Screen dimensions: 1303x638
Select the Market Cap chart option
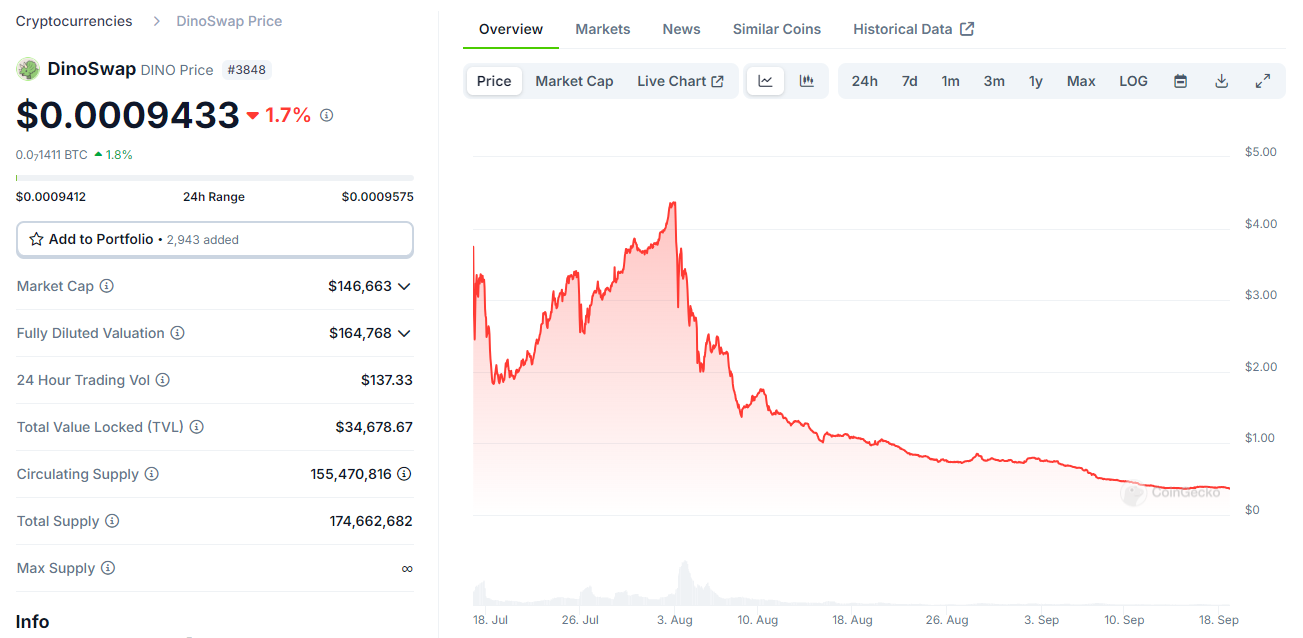pos(574,81)
